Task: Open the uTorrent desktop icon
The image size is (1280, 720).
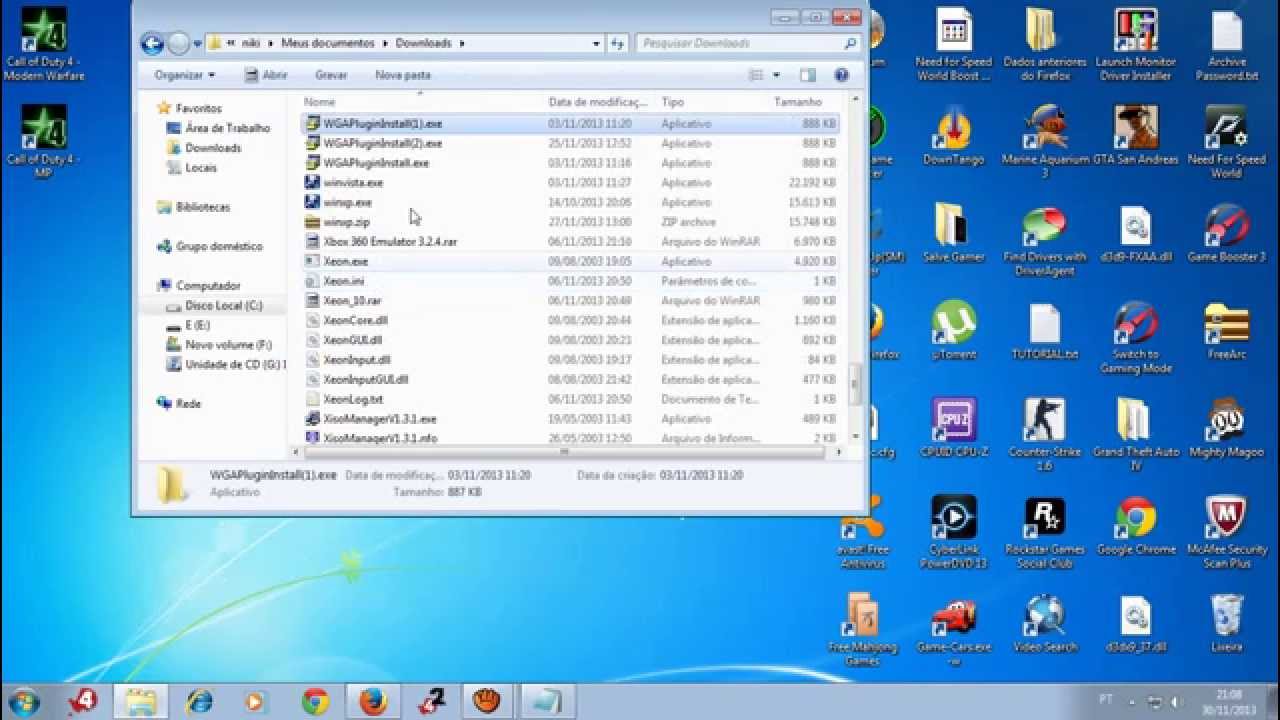Action: (x=954, y=331)
